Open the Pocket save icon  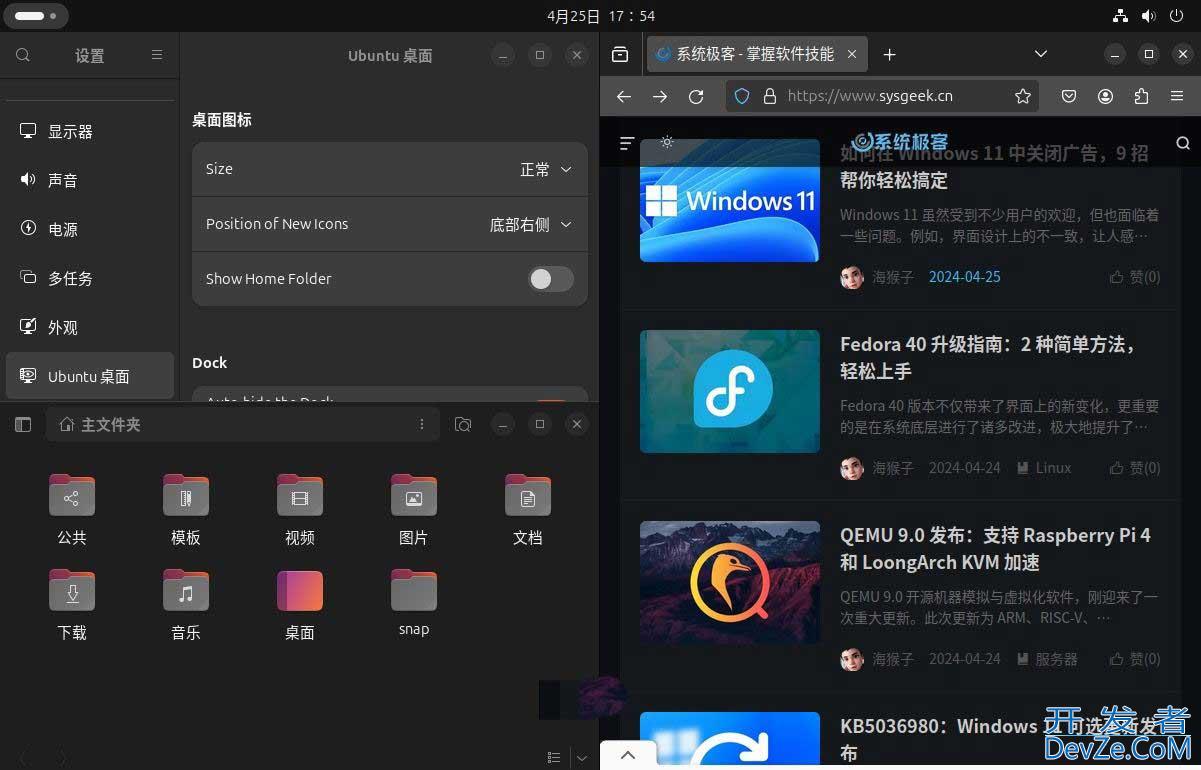(1069, 96)
